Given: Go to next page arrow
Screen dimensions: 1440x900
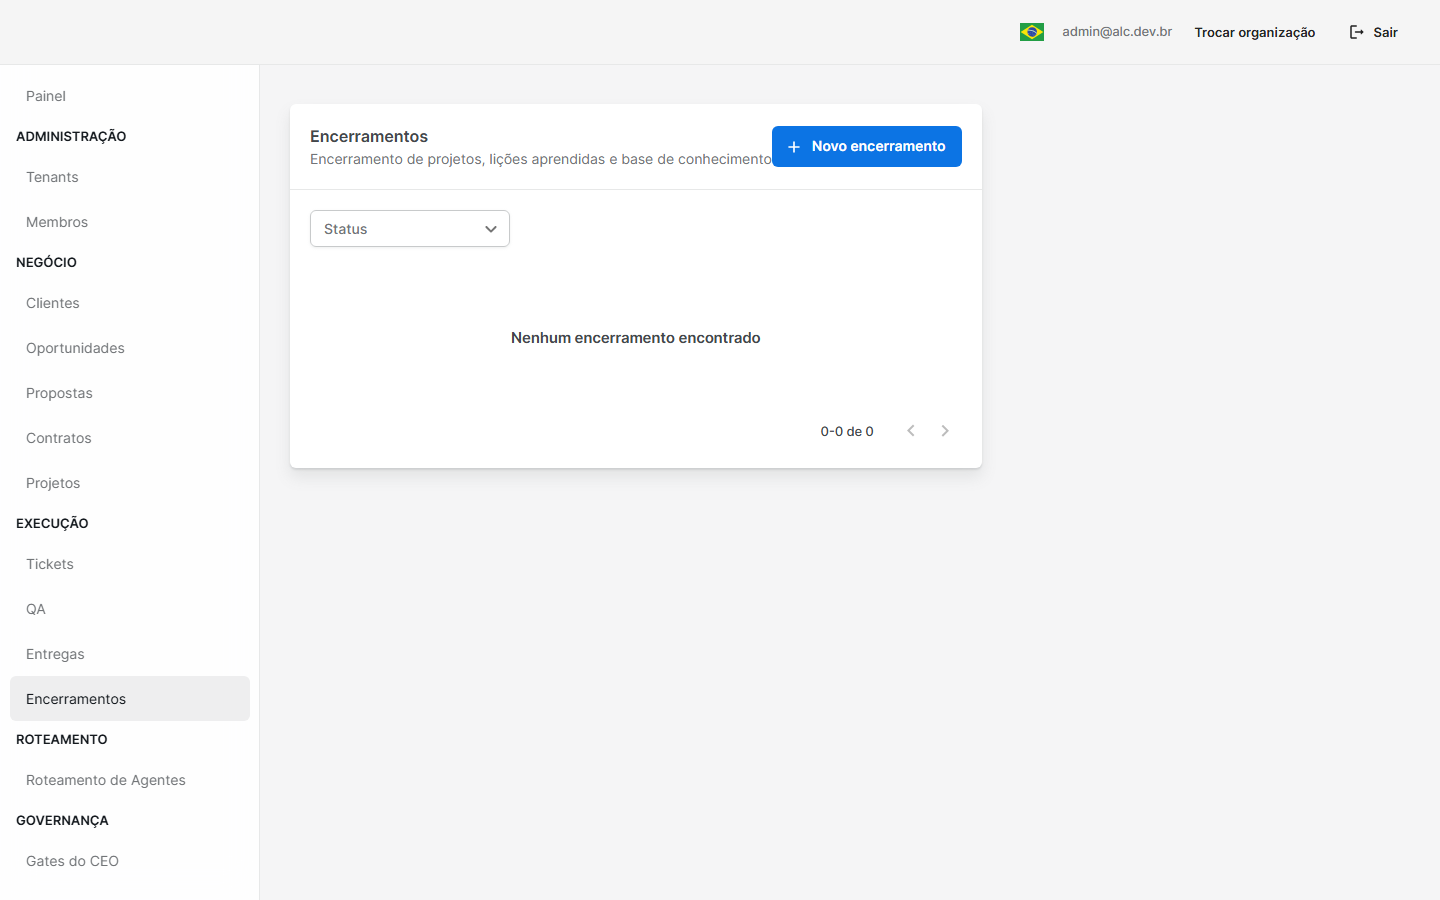Looking at the screenshot, I should pos(945,431).
